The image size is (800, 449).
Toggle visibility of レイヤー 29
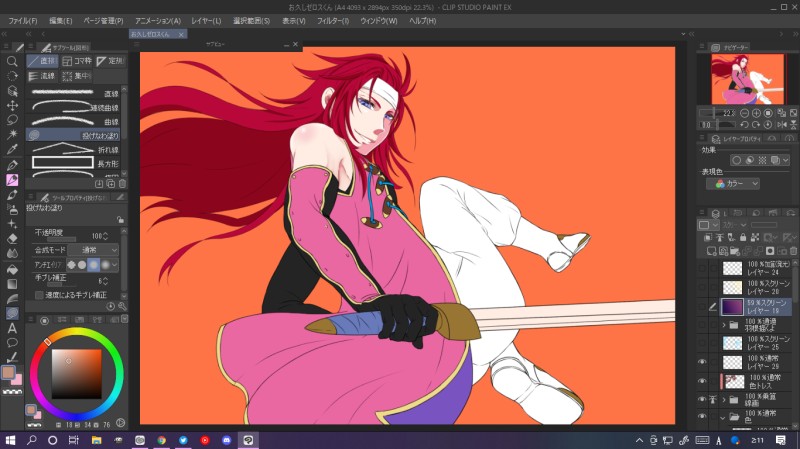click(x=702, y=362)
